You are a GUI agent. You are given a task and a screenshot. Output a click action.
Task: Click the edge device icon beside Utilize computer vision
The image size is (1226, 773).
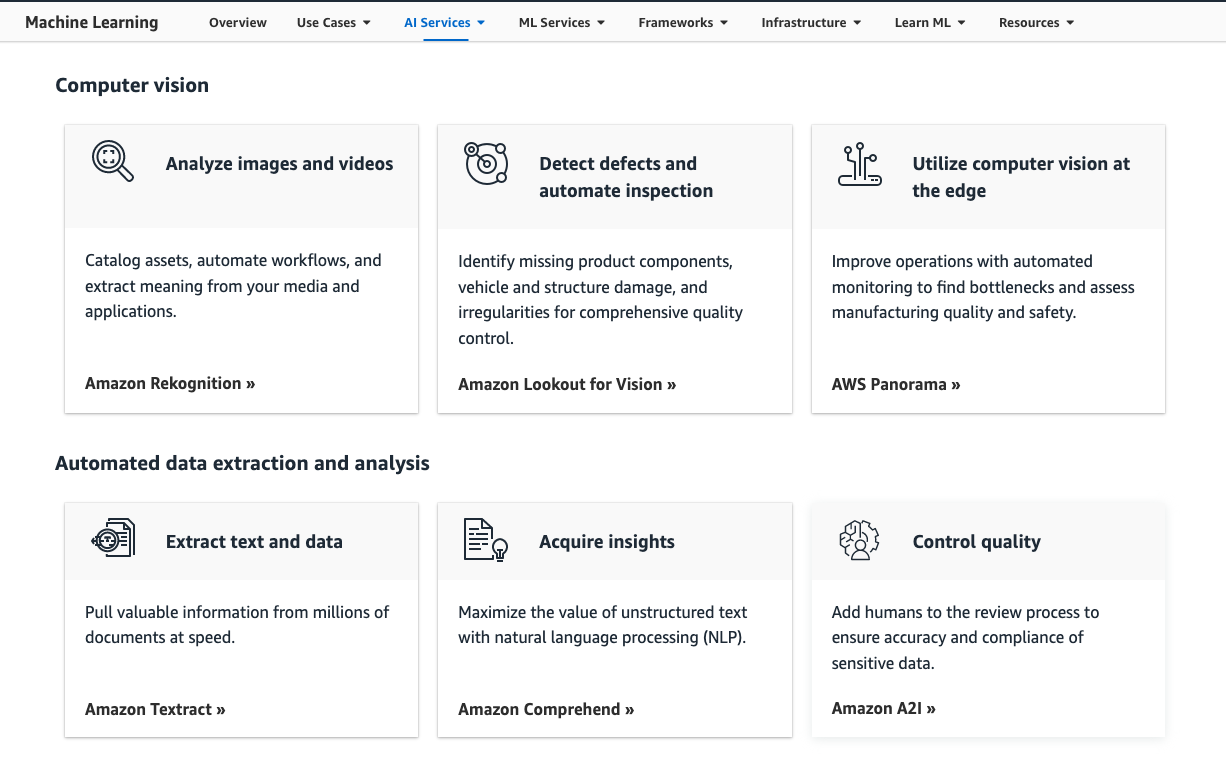tap(859, 165)
